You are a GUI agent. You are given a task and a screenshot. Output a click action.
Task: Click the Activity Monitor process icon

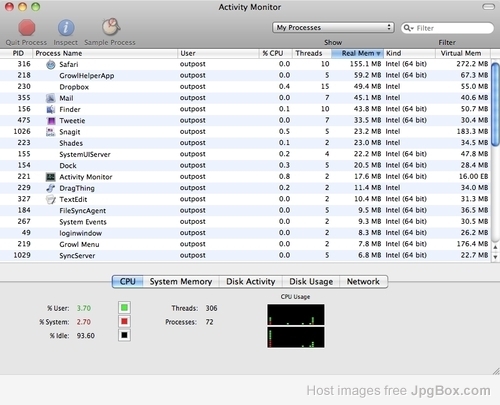pyautogui.click(x=50, y=177)
